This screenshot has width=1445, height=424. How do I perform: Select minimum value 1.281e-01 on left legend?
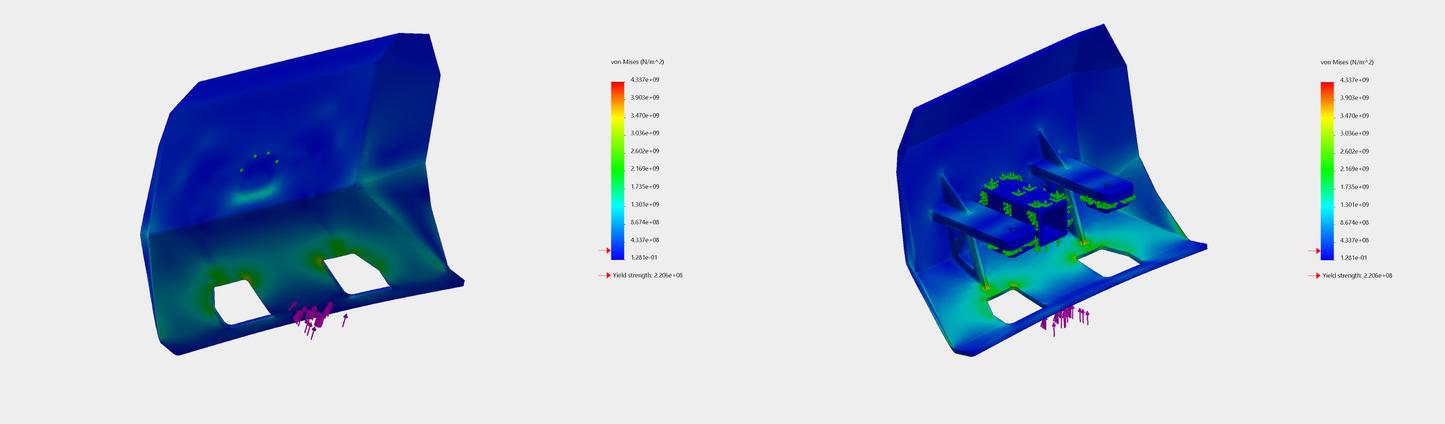tap(644, 258)
